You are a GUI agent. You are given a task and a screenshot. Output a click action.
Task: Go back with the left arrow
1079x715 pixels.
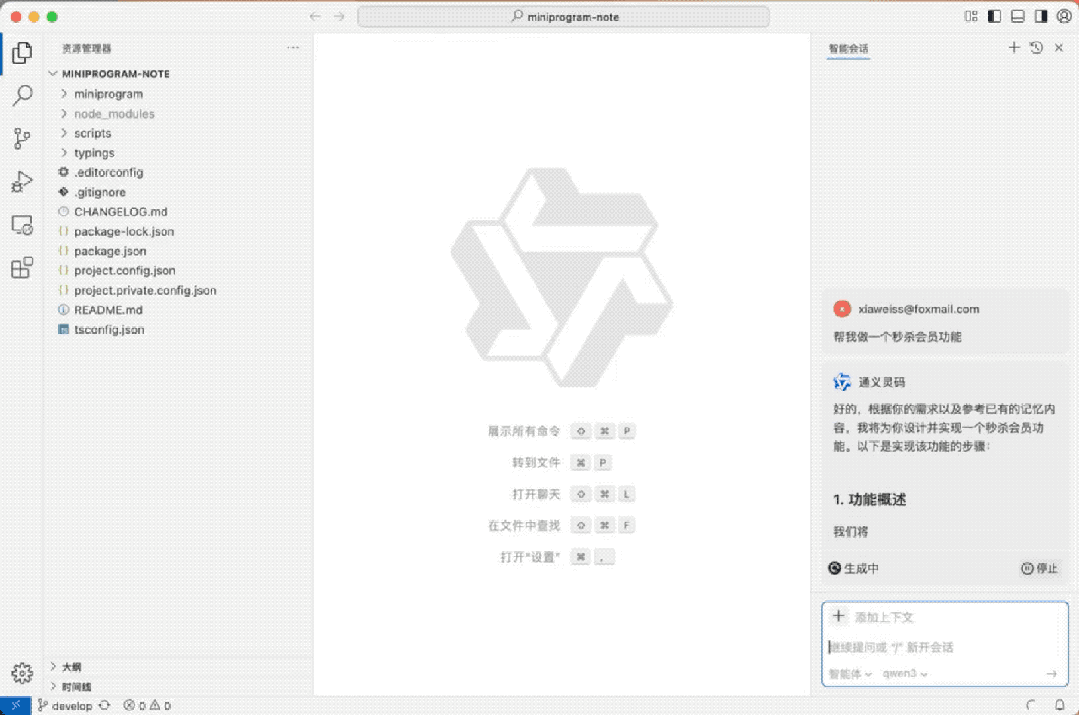point(315,17)
